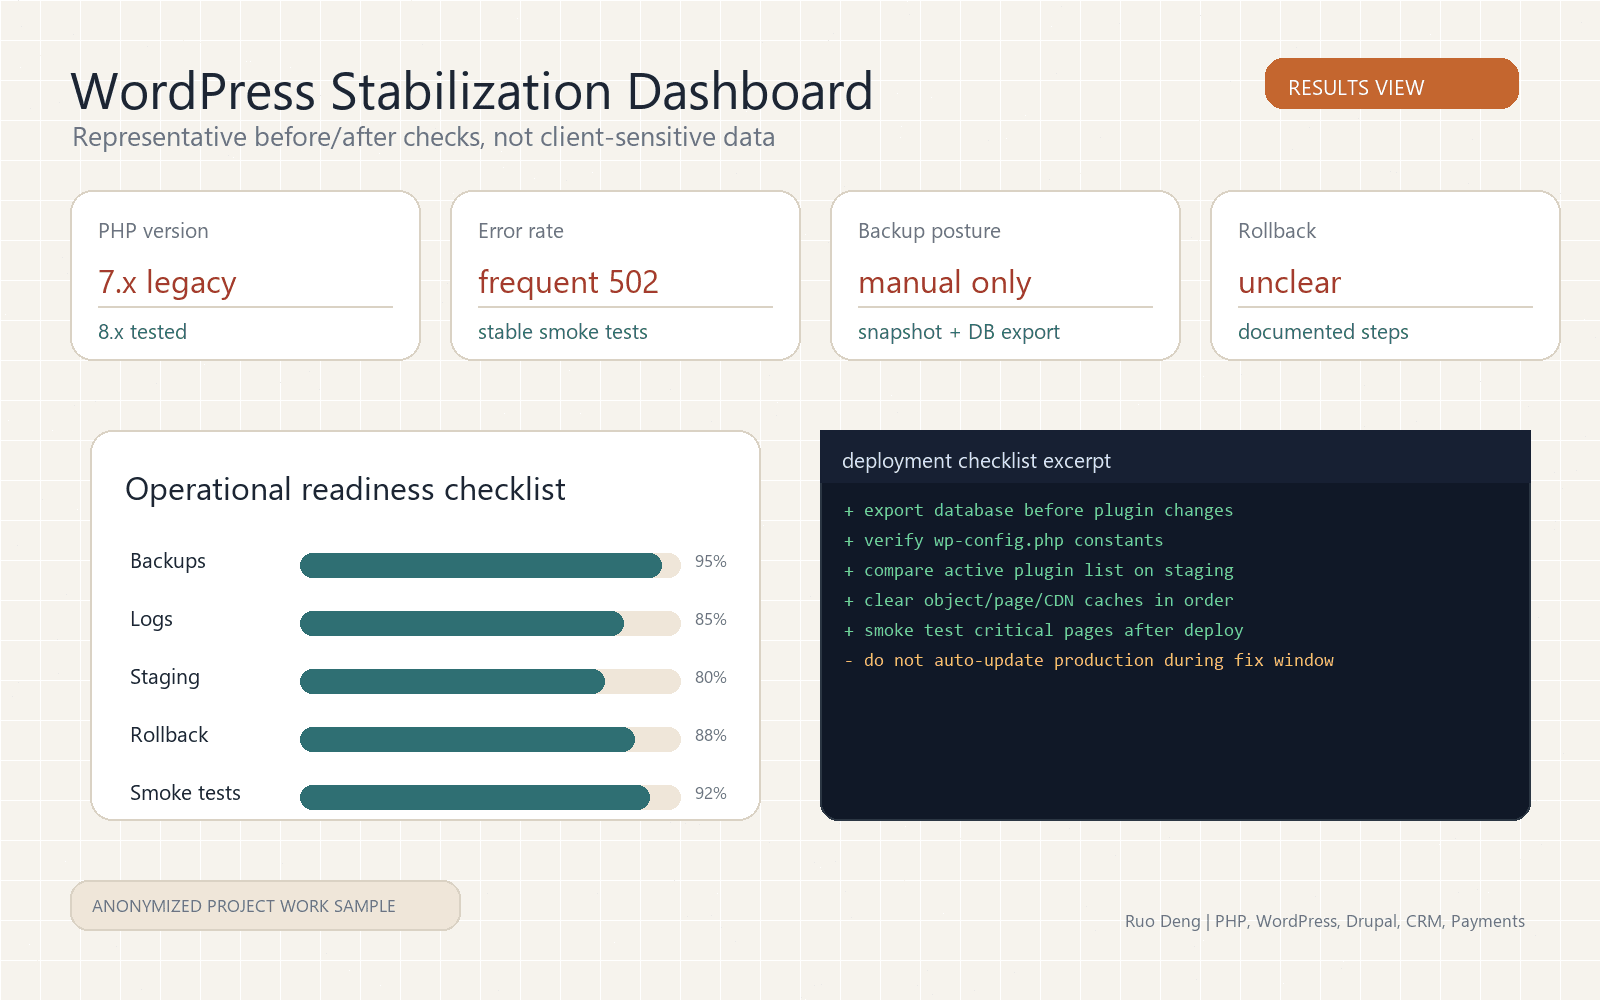
Task: Click the 'do not auto-update production' line
Action: coord(1088,660)
